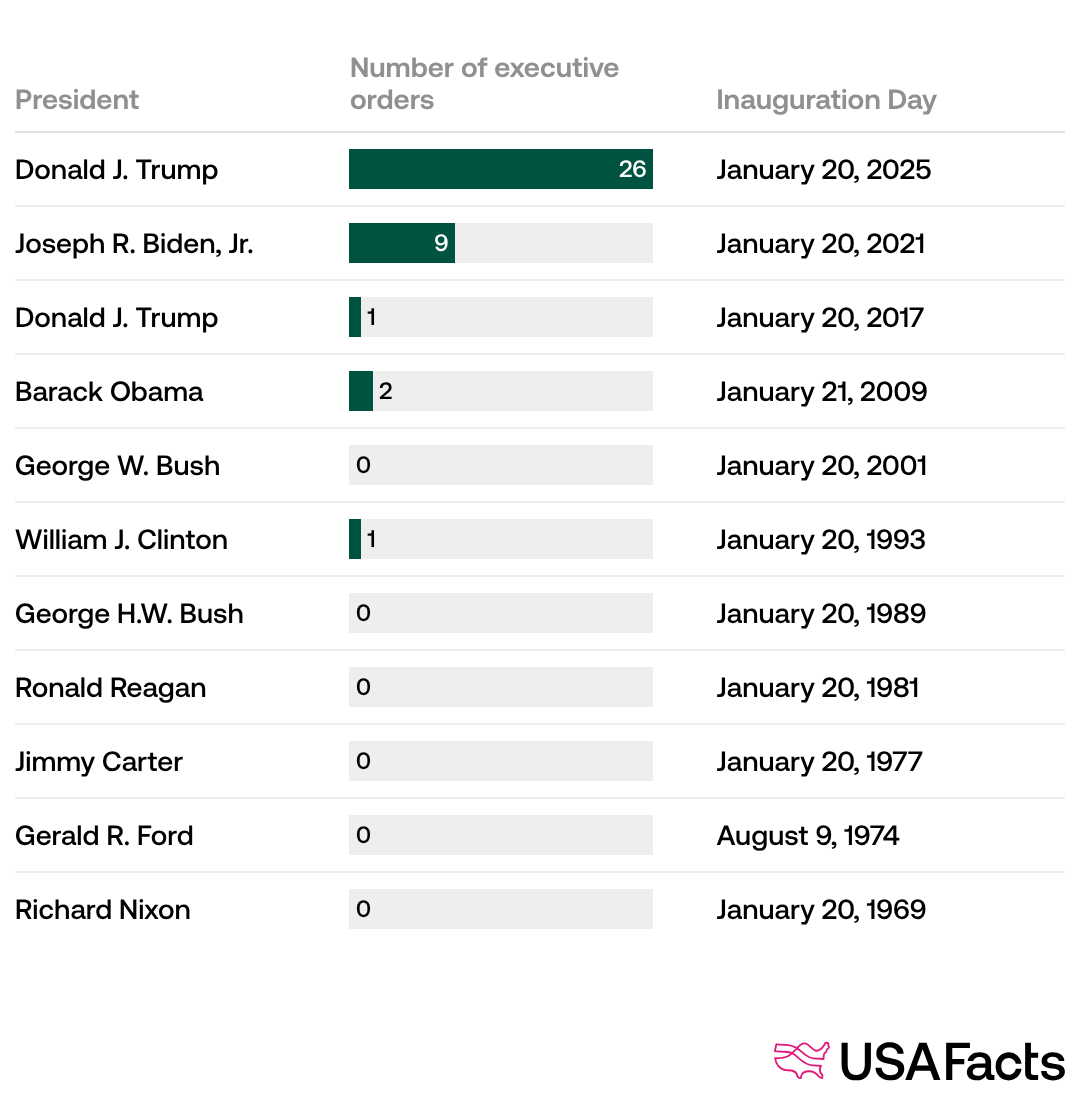Click the Jimmy Carter row name
Viewport: 1080px width, 1096px height.
[x=99, y=762]
